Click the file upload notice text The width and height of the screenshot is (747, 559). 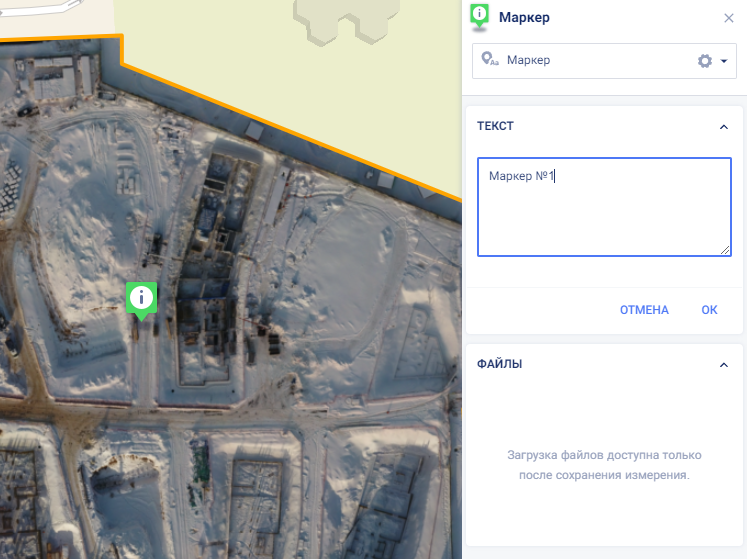pyautogui.click(x=604, y=465)
